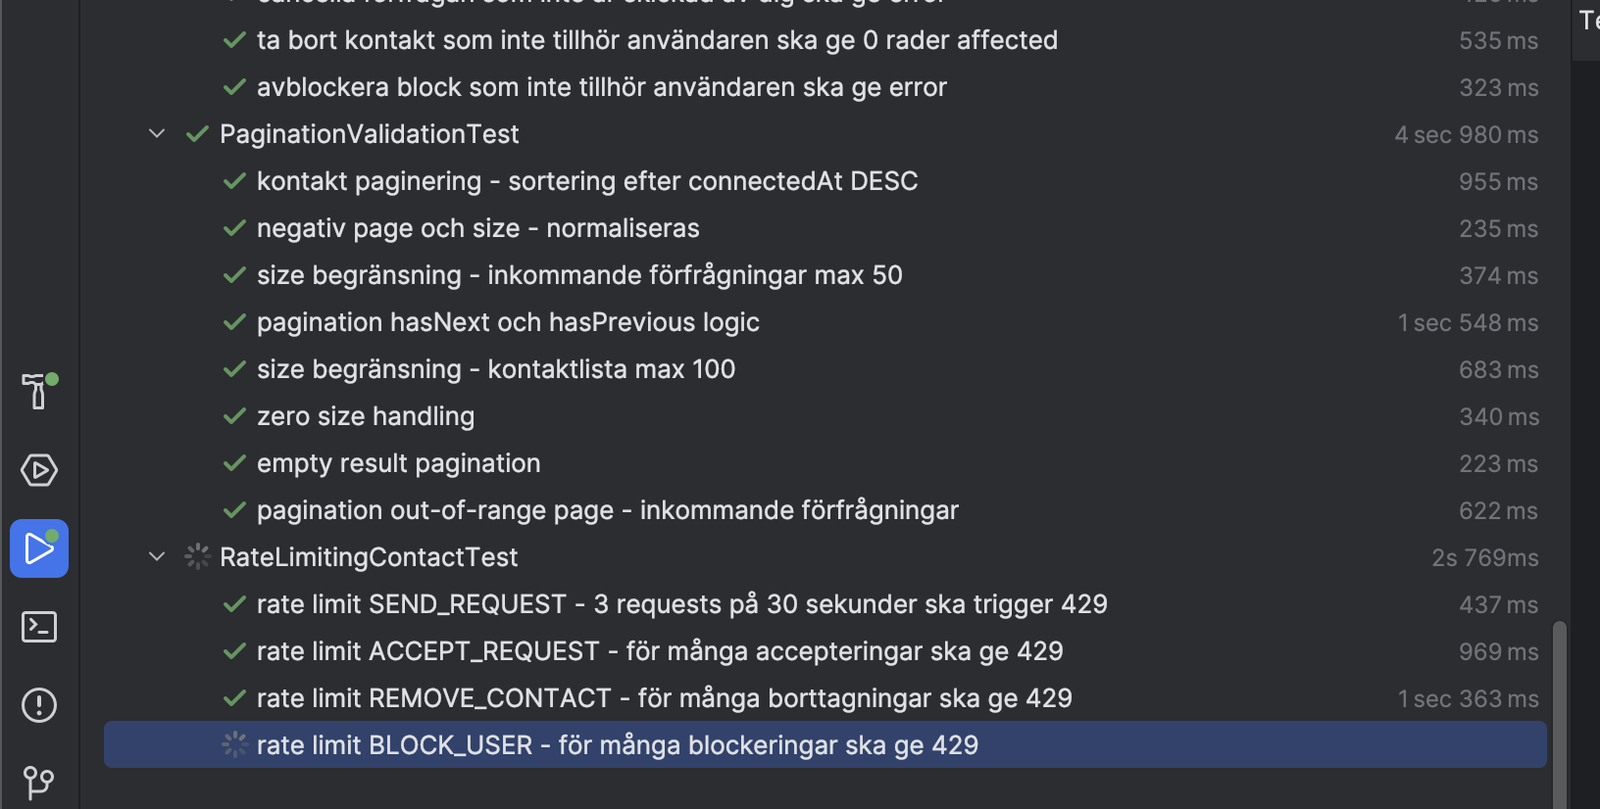Collapse the PaginationValidationTest node
Image resolution: width=1600 pixels, height=809 pixels.
(157, 134)
